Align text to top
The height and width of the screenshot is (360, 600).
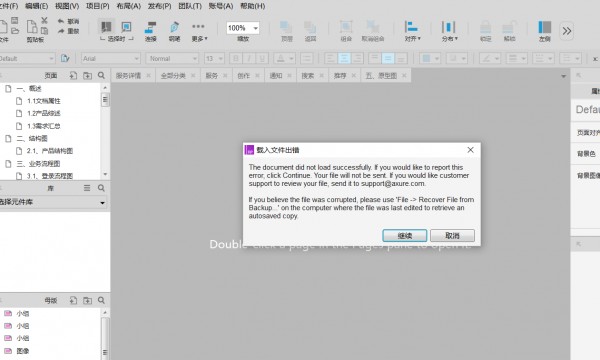tap(375, 59)
